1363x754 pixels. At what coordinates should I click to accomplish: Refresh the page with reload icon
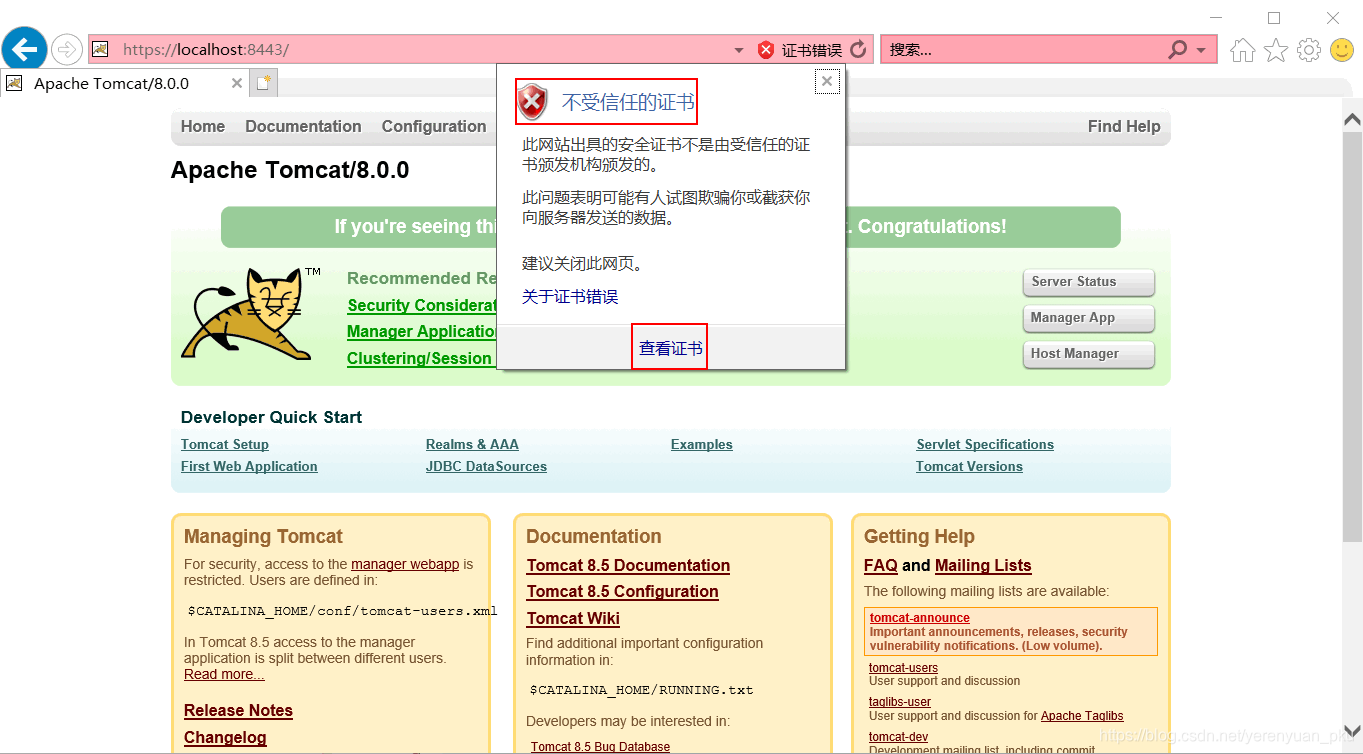pos(858,49)
